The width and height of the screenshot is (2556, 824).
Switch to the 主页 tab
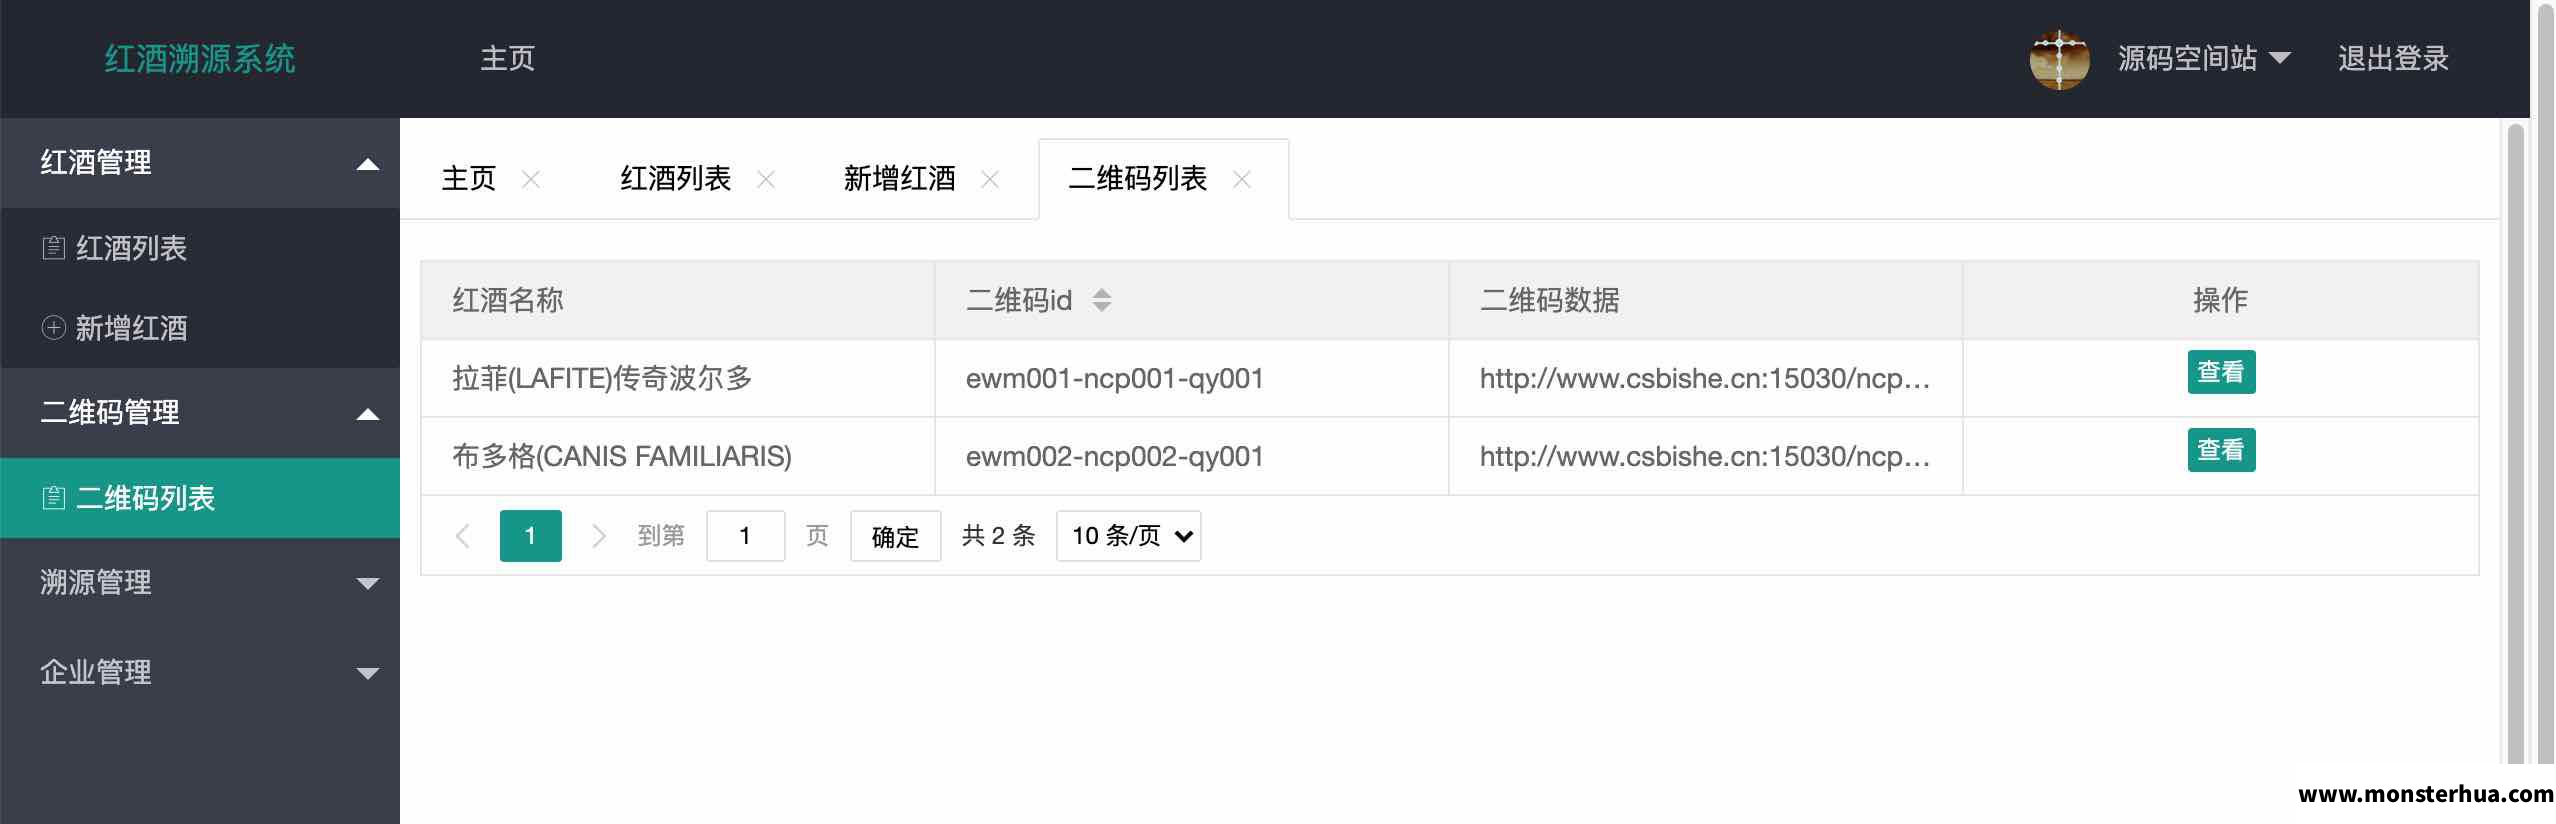click(x=469, y=179)
